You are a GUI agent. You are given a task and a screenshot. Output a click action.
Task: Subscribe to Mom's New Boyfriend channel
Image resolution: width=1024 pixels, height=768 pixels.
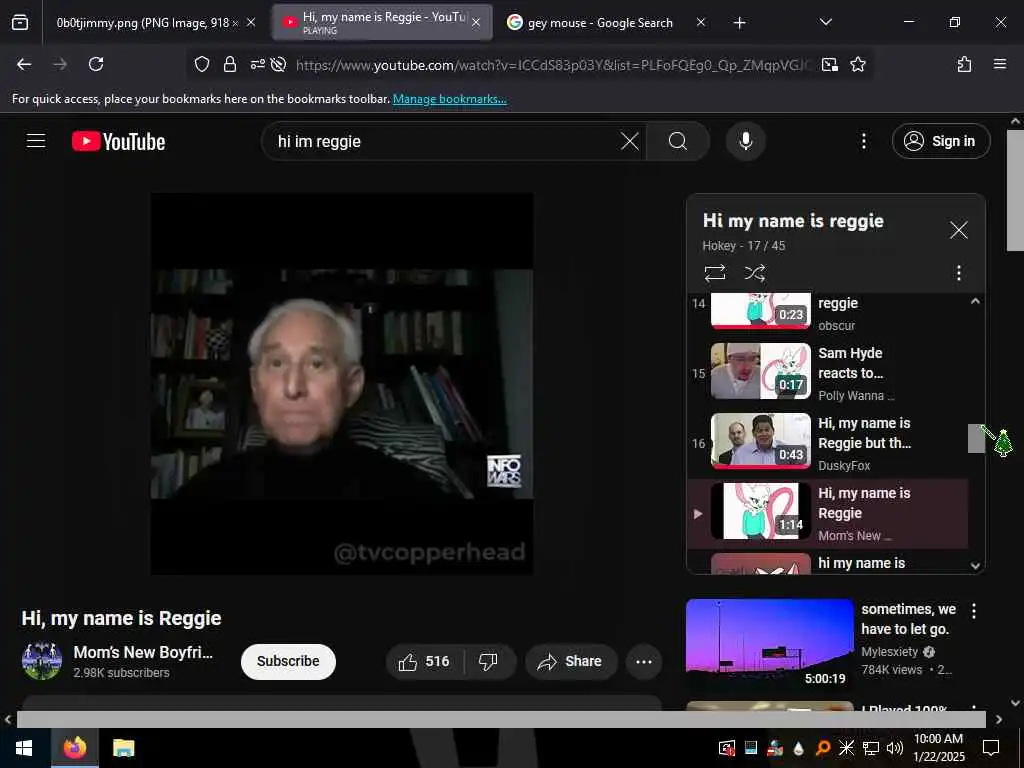coord(288,662)
